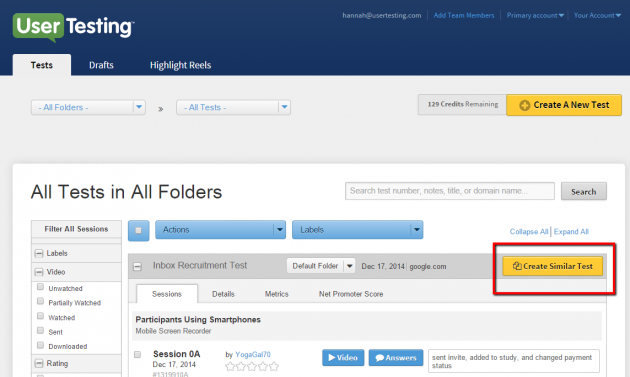The image size is (630, 377).
Task: Toggle the select-all sessions checkbox
Action: tap(139, 231)
